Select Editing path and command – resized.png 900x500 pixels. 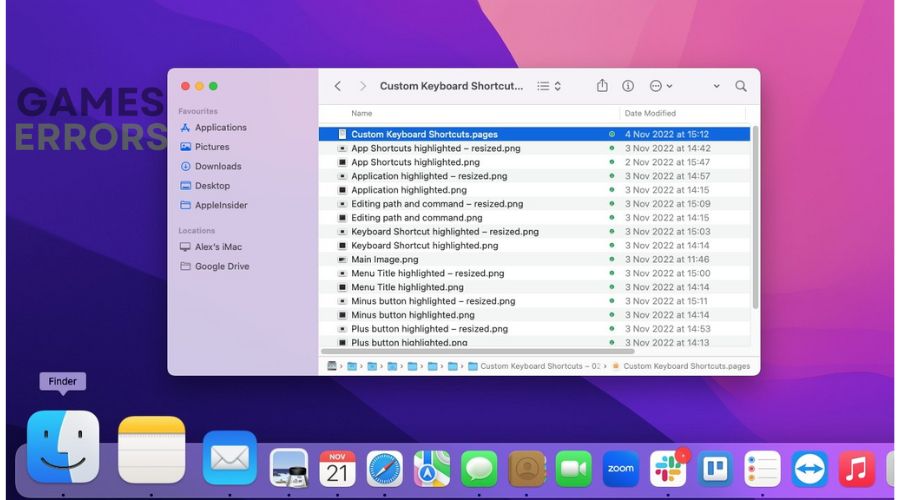[534, 204]
